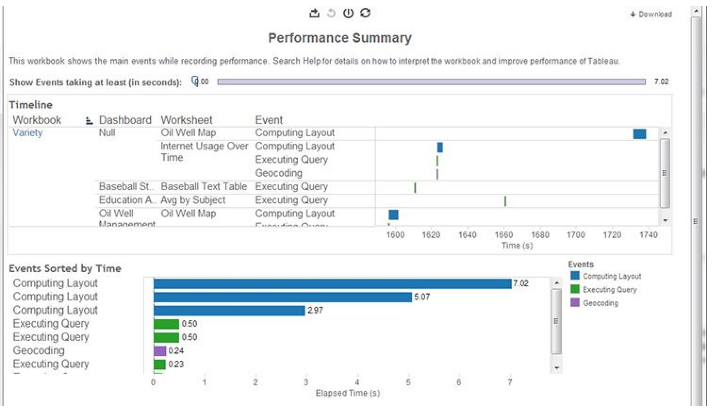Click the Avg by Subject worksheet cell
This screenshot has width=718, height=412.
193,200
